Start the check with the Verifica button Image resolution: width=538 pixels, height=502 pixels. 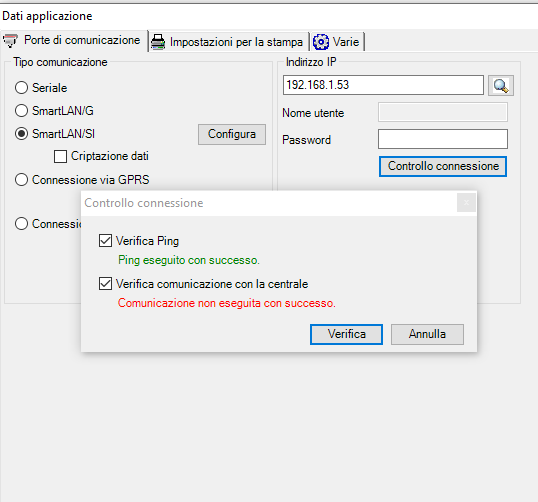coord(347,334)
